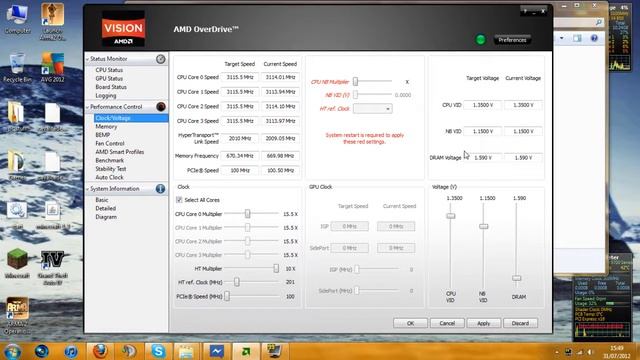Viewport: 640px width, 360px height.
Task: Open CPU Status page
Action: coord(109,70)
